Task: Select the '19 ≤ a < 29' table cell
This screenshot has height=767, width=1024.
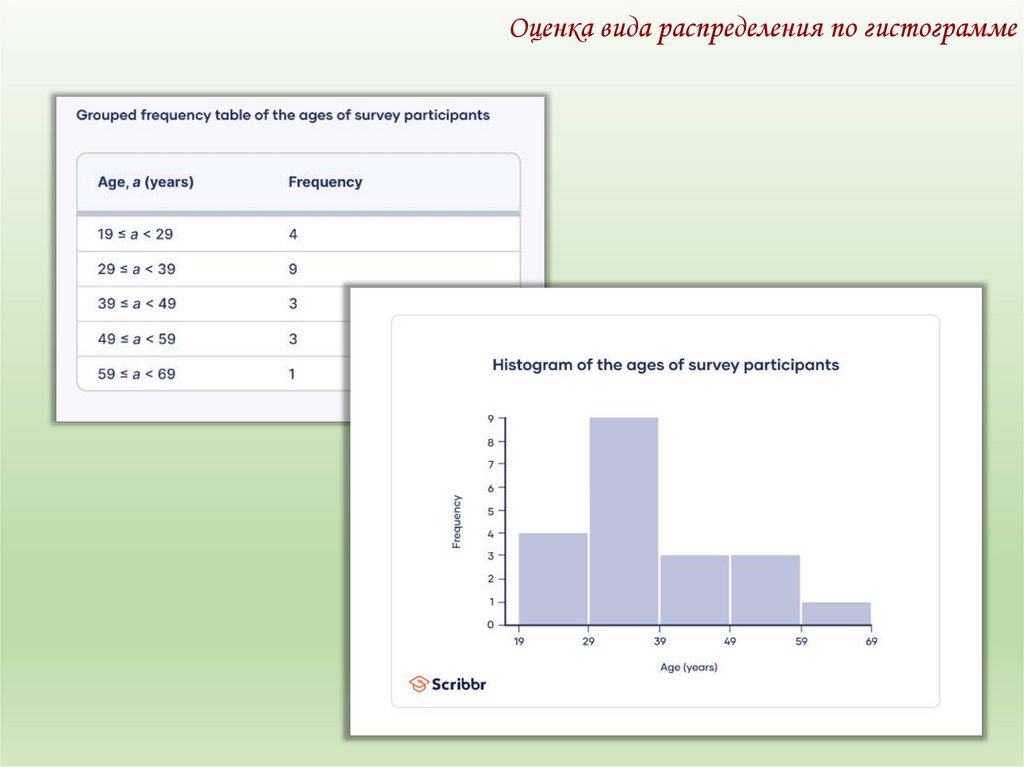Action: click(135, 234)
